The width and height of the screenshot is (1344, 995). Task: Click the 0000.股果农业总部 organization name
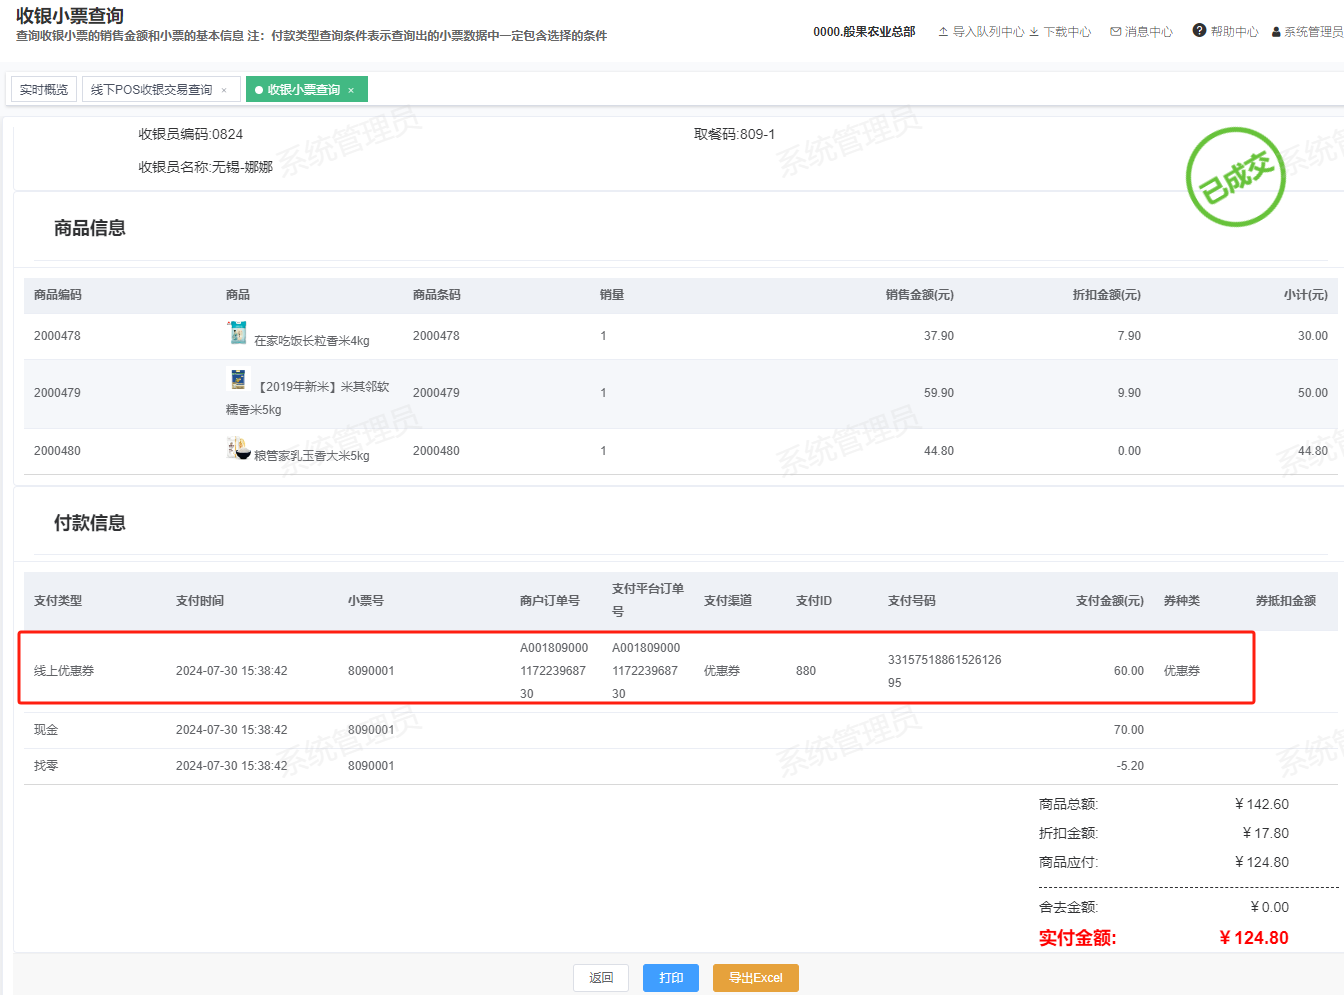[x=864, y=32]
